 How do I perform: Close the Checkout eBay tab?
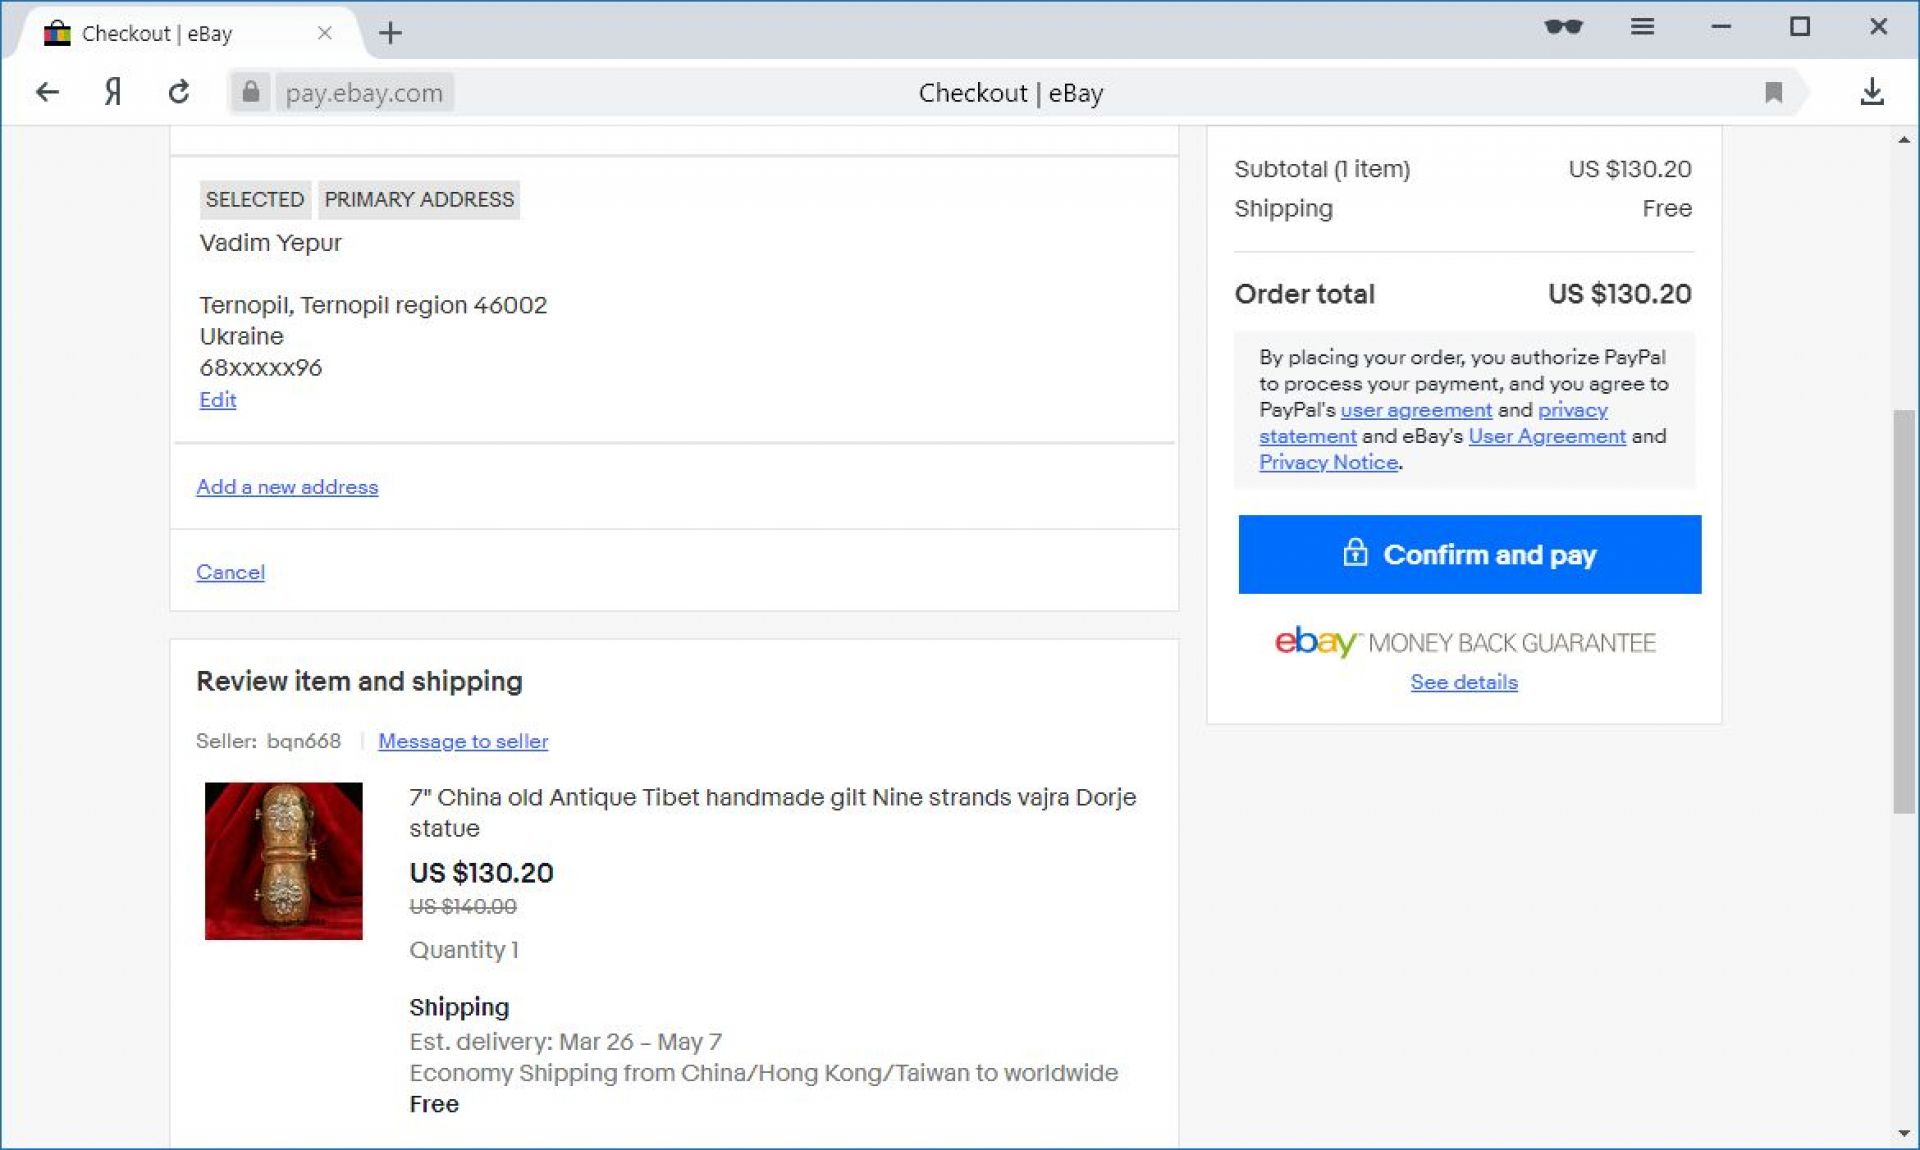coord(324,33)
